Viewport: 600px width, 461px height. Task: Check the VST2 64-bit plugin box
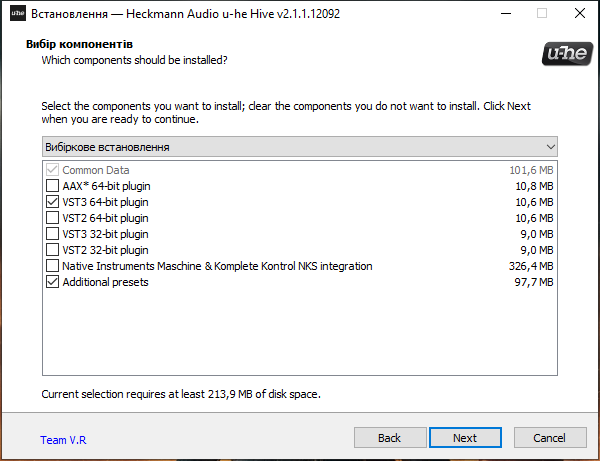coord(52,218)
